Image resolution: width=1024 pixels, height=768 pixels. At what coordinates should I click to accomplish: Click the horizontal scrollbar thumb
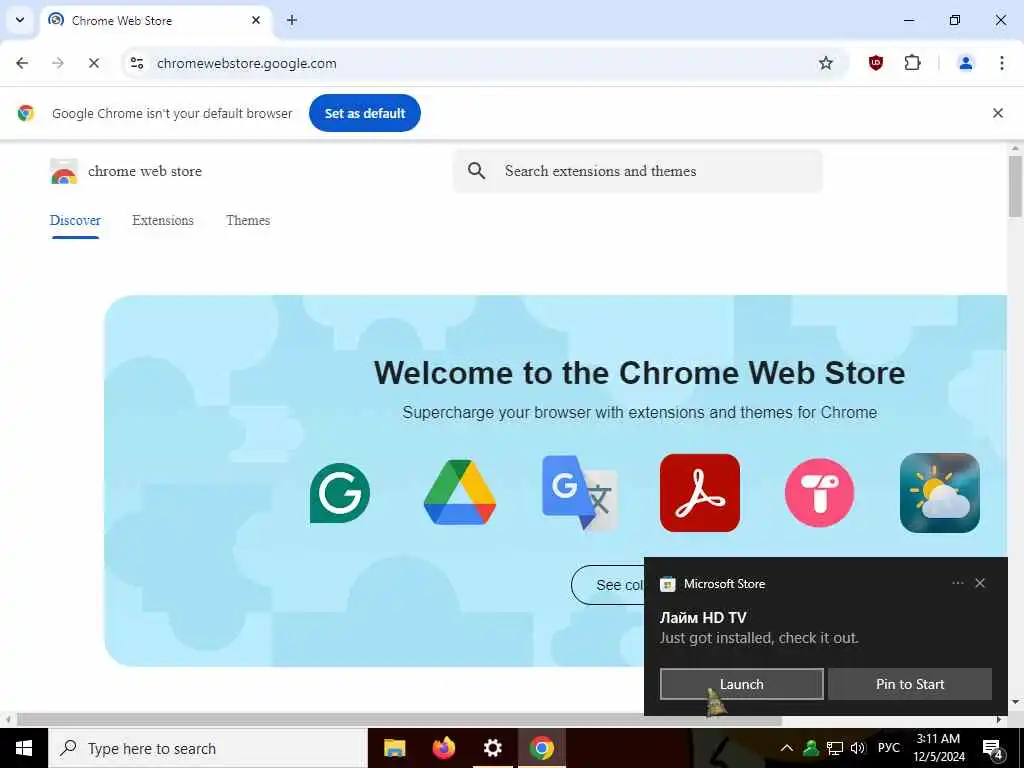pyautogui.click(x=399, y=720)
